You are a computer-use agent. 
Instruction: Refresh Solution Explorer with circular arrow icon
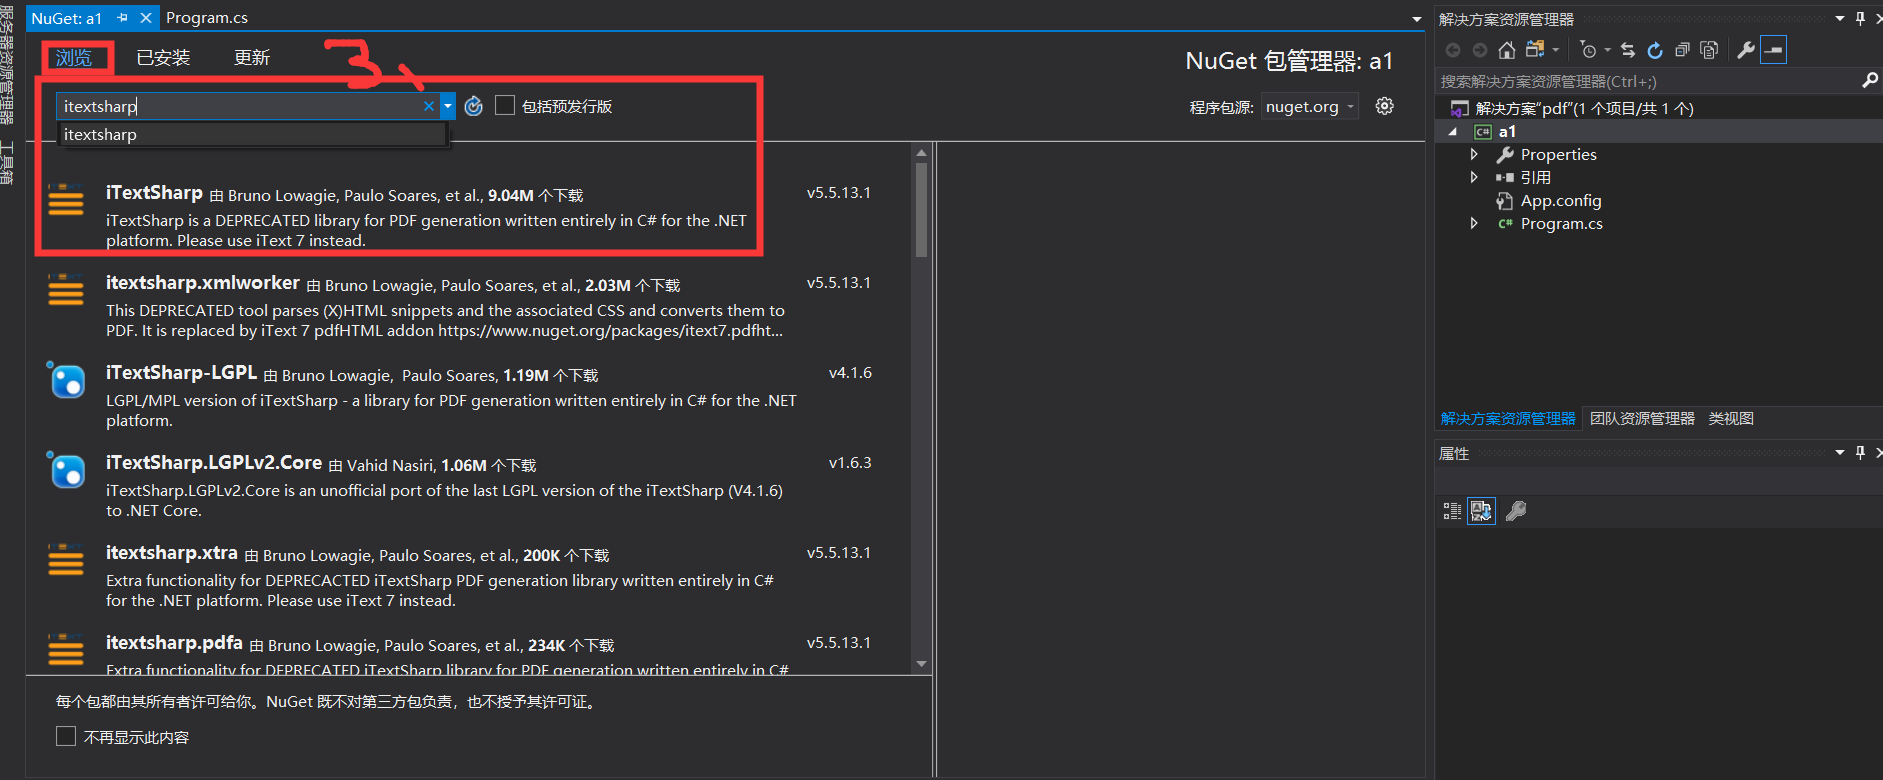click(x=1655, y=50)
